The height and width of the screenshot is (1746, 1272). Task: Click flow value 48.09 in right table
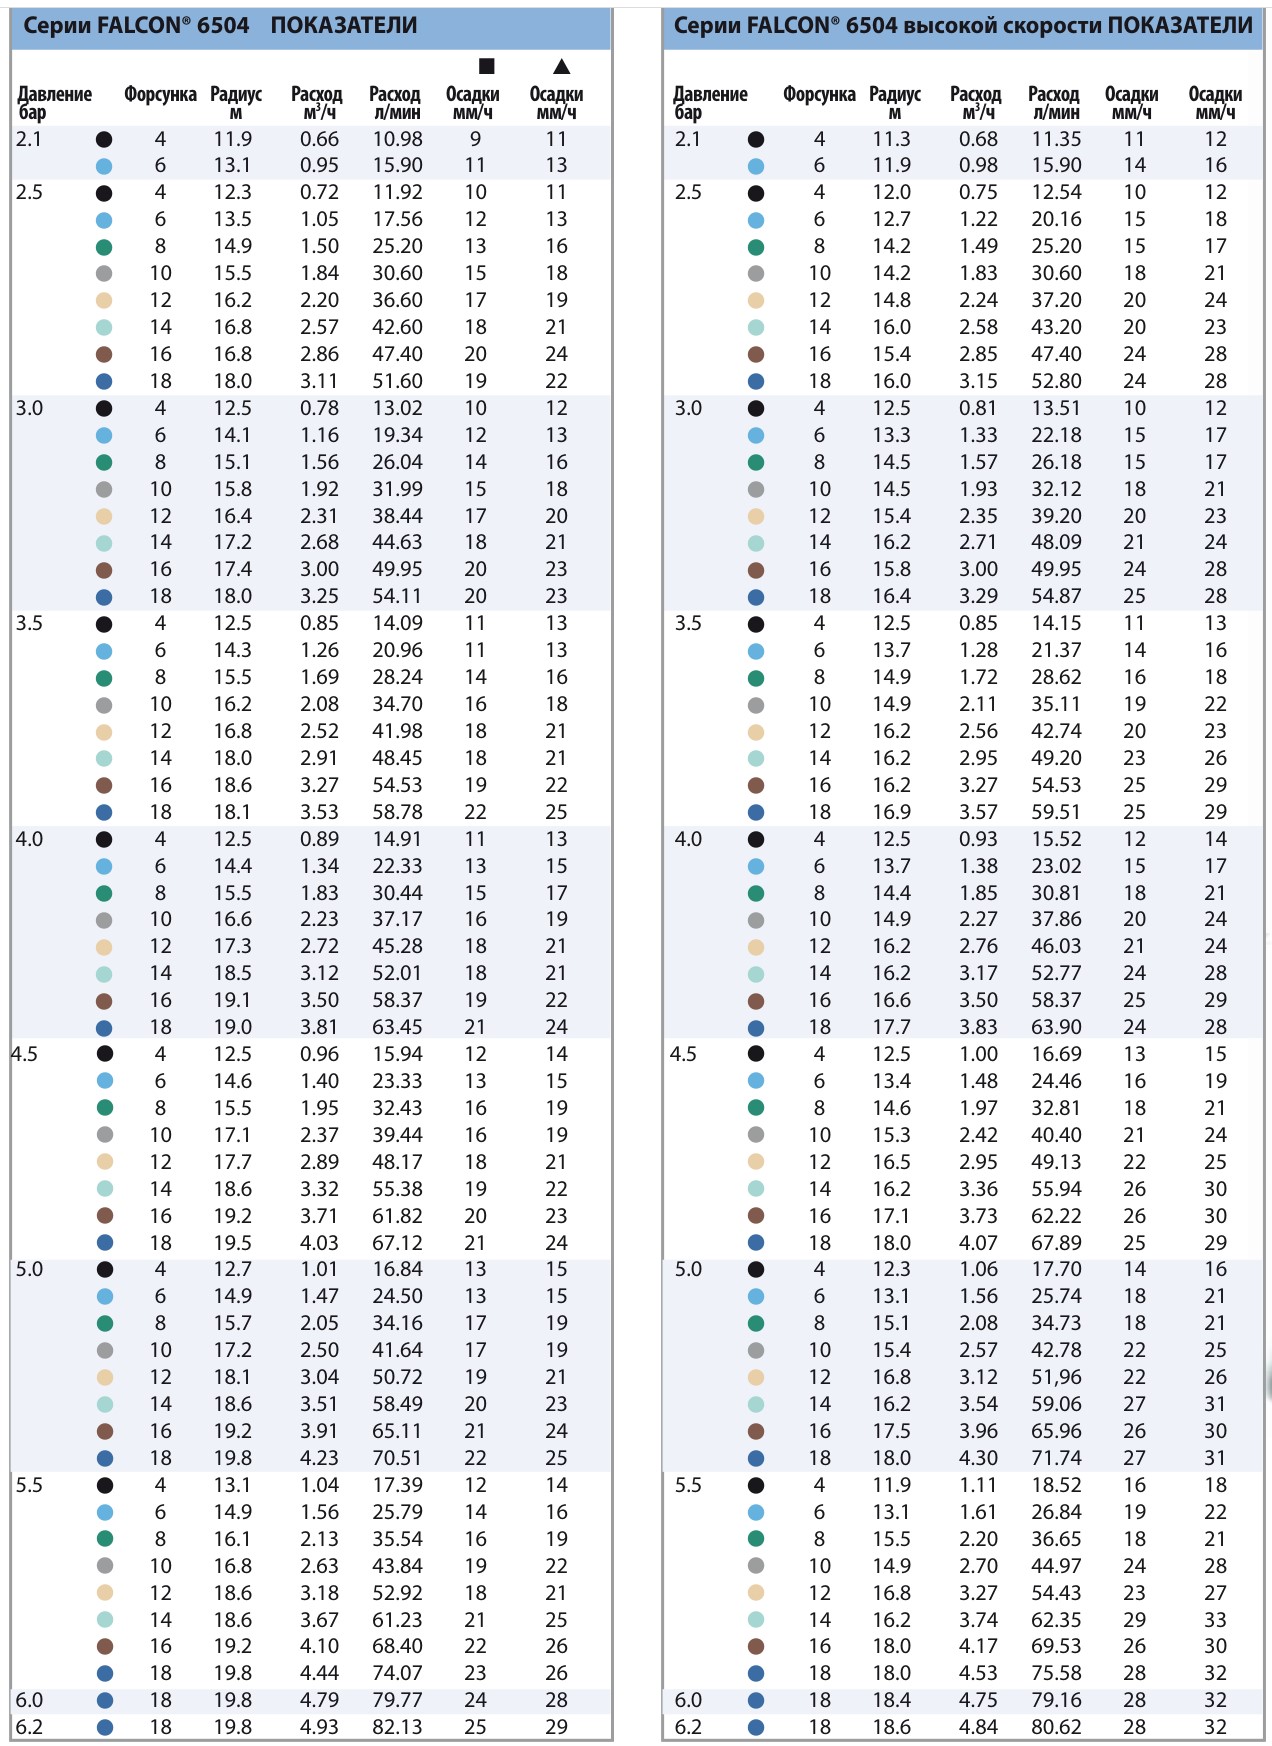tap(1057, 542)
